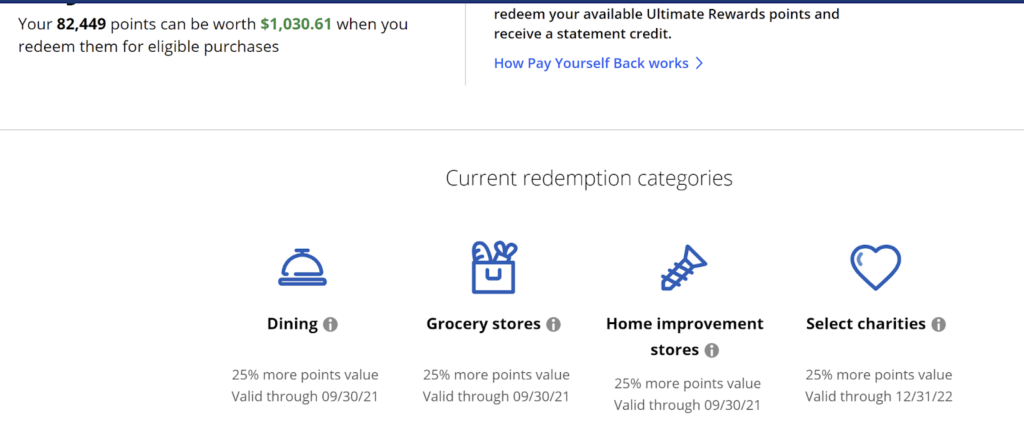Select the Dining category label

[x=293, y=324]
